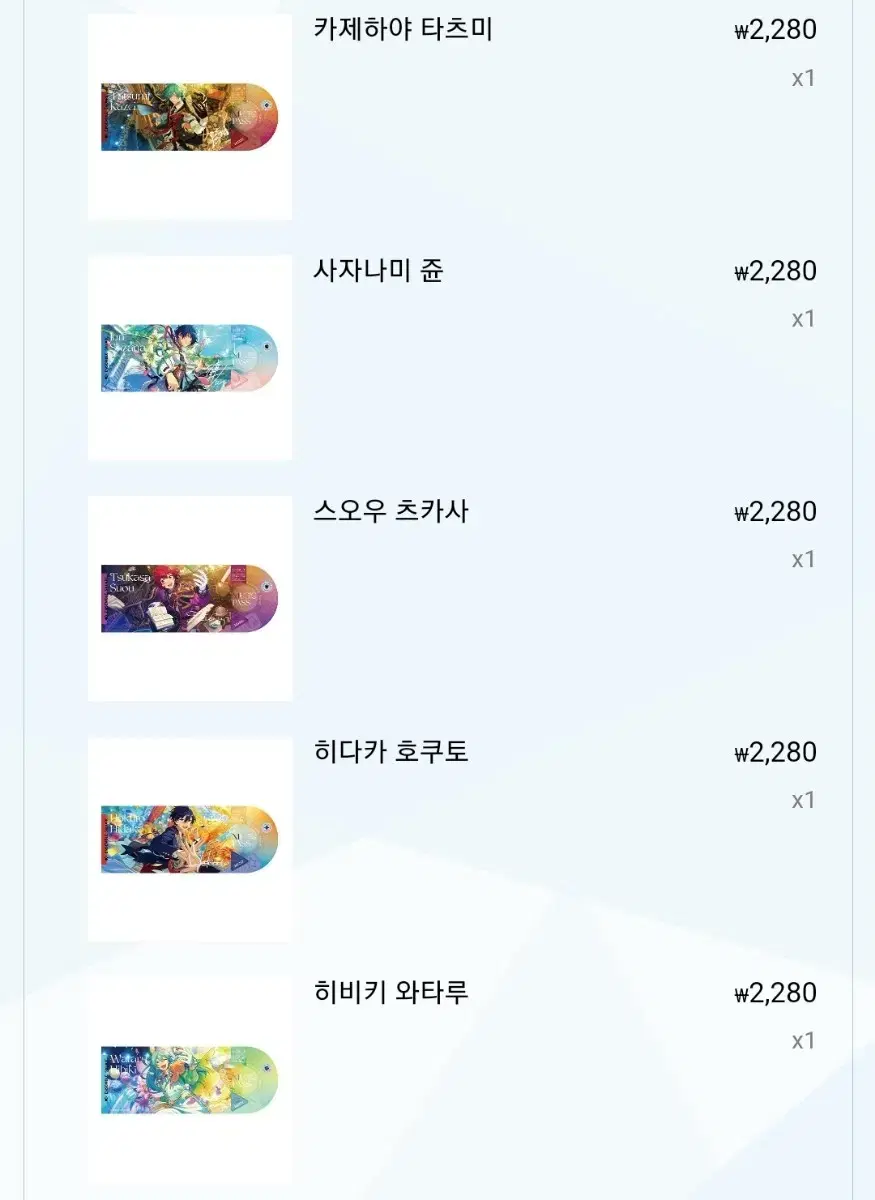875x1200 pixels.
Task: Tap the 스오우 츠카사 item name
Action: point(391,512)
